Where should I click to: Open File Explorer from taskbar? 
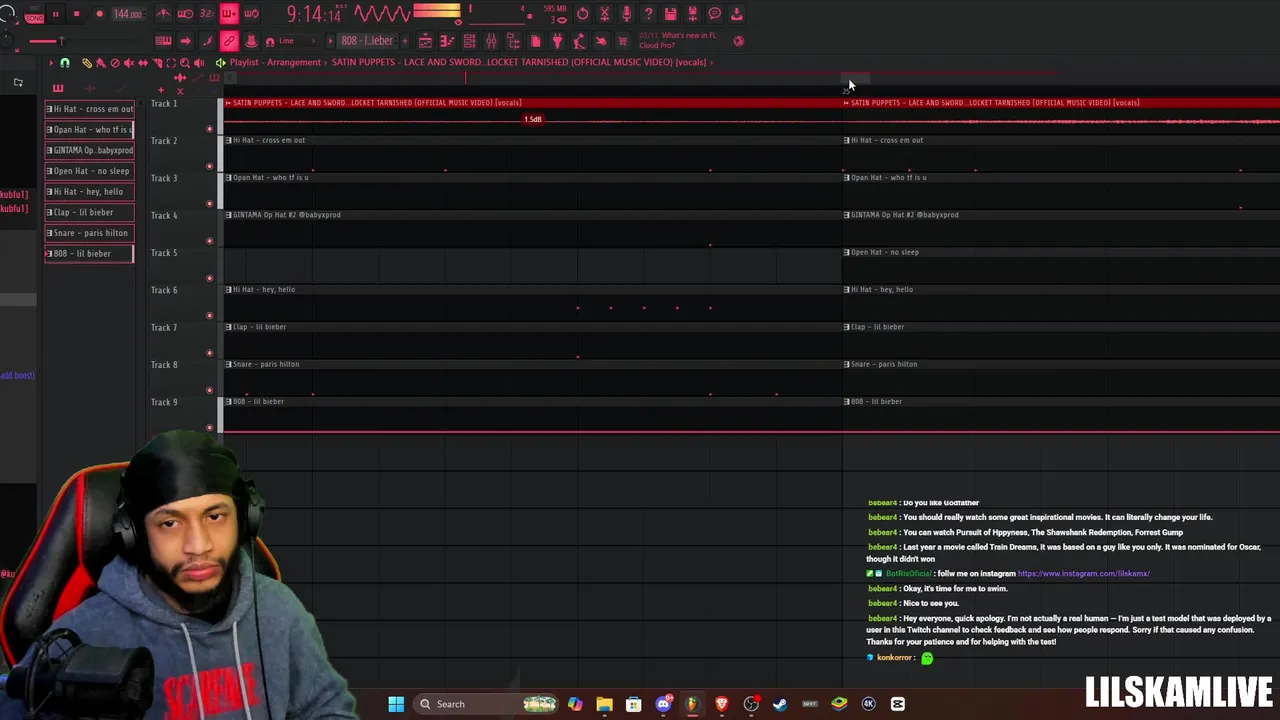click(x=604, y=704)
